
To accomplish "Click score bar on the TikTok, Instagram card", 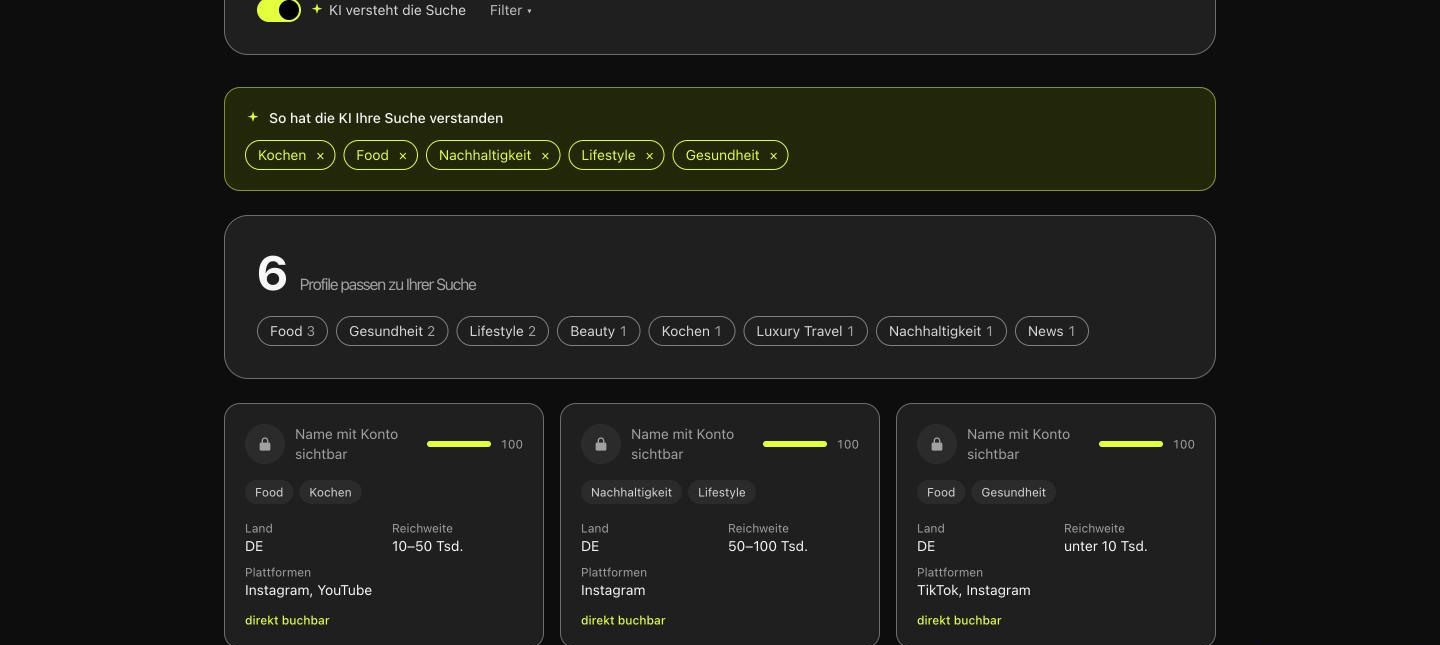I will pos(1131,444).
